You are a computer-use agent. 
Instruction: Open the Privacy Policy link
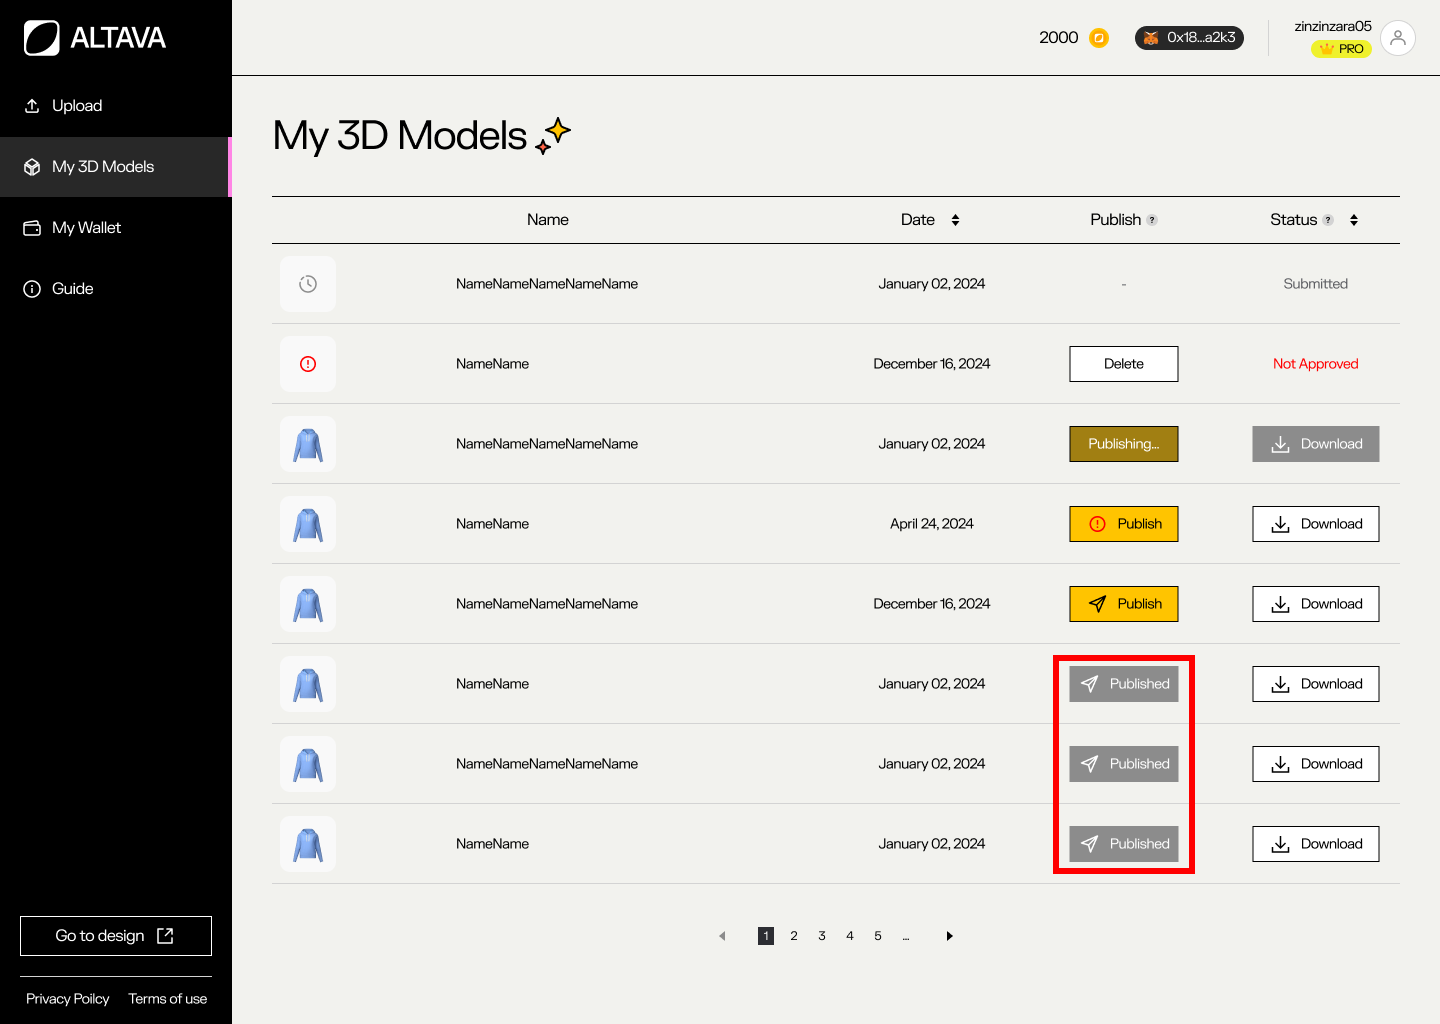(x=68, y=999)
